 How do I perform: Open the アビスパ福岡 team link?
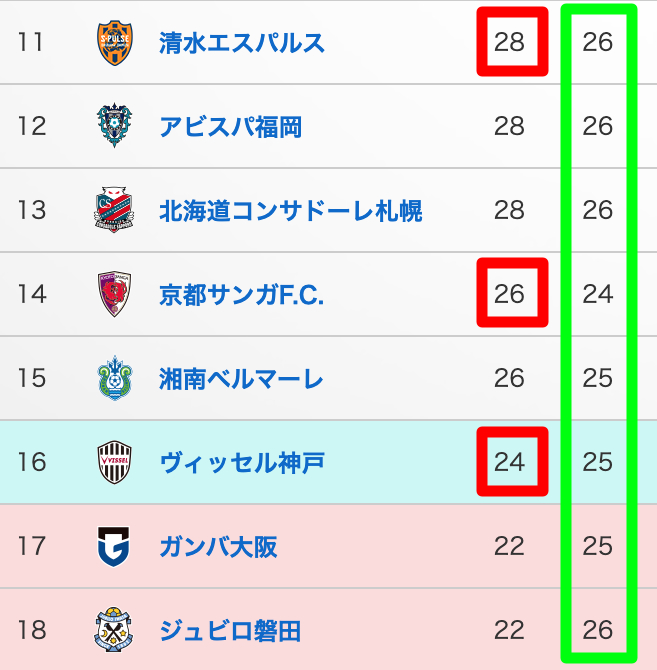(230, 127)
